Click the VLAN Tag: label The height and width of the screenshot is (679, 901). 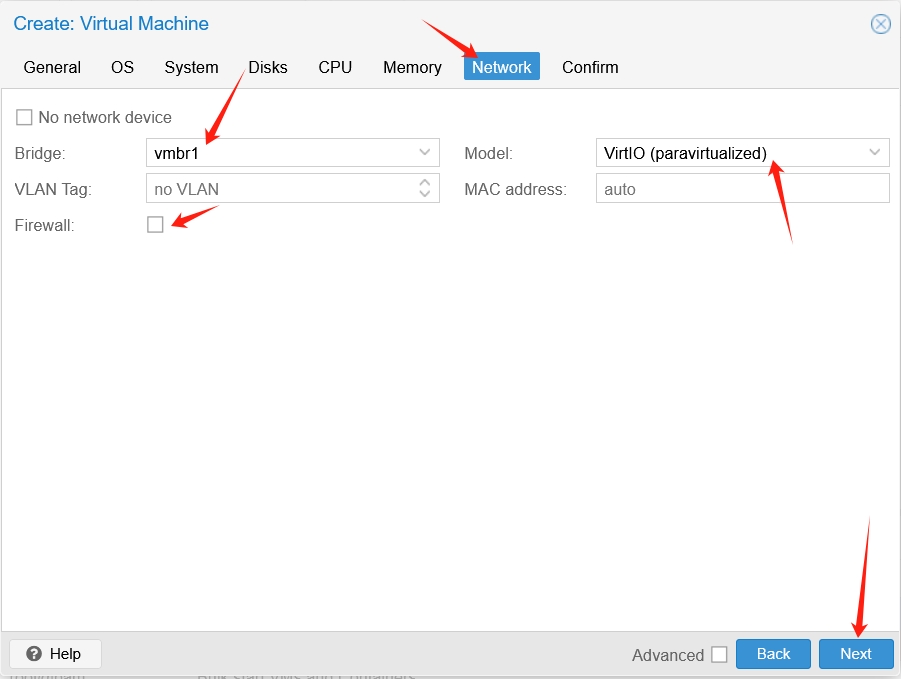pos(53,189)
